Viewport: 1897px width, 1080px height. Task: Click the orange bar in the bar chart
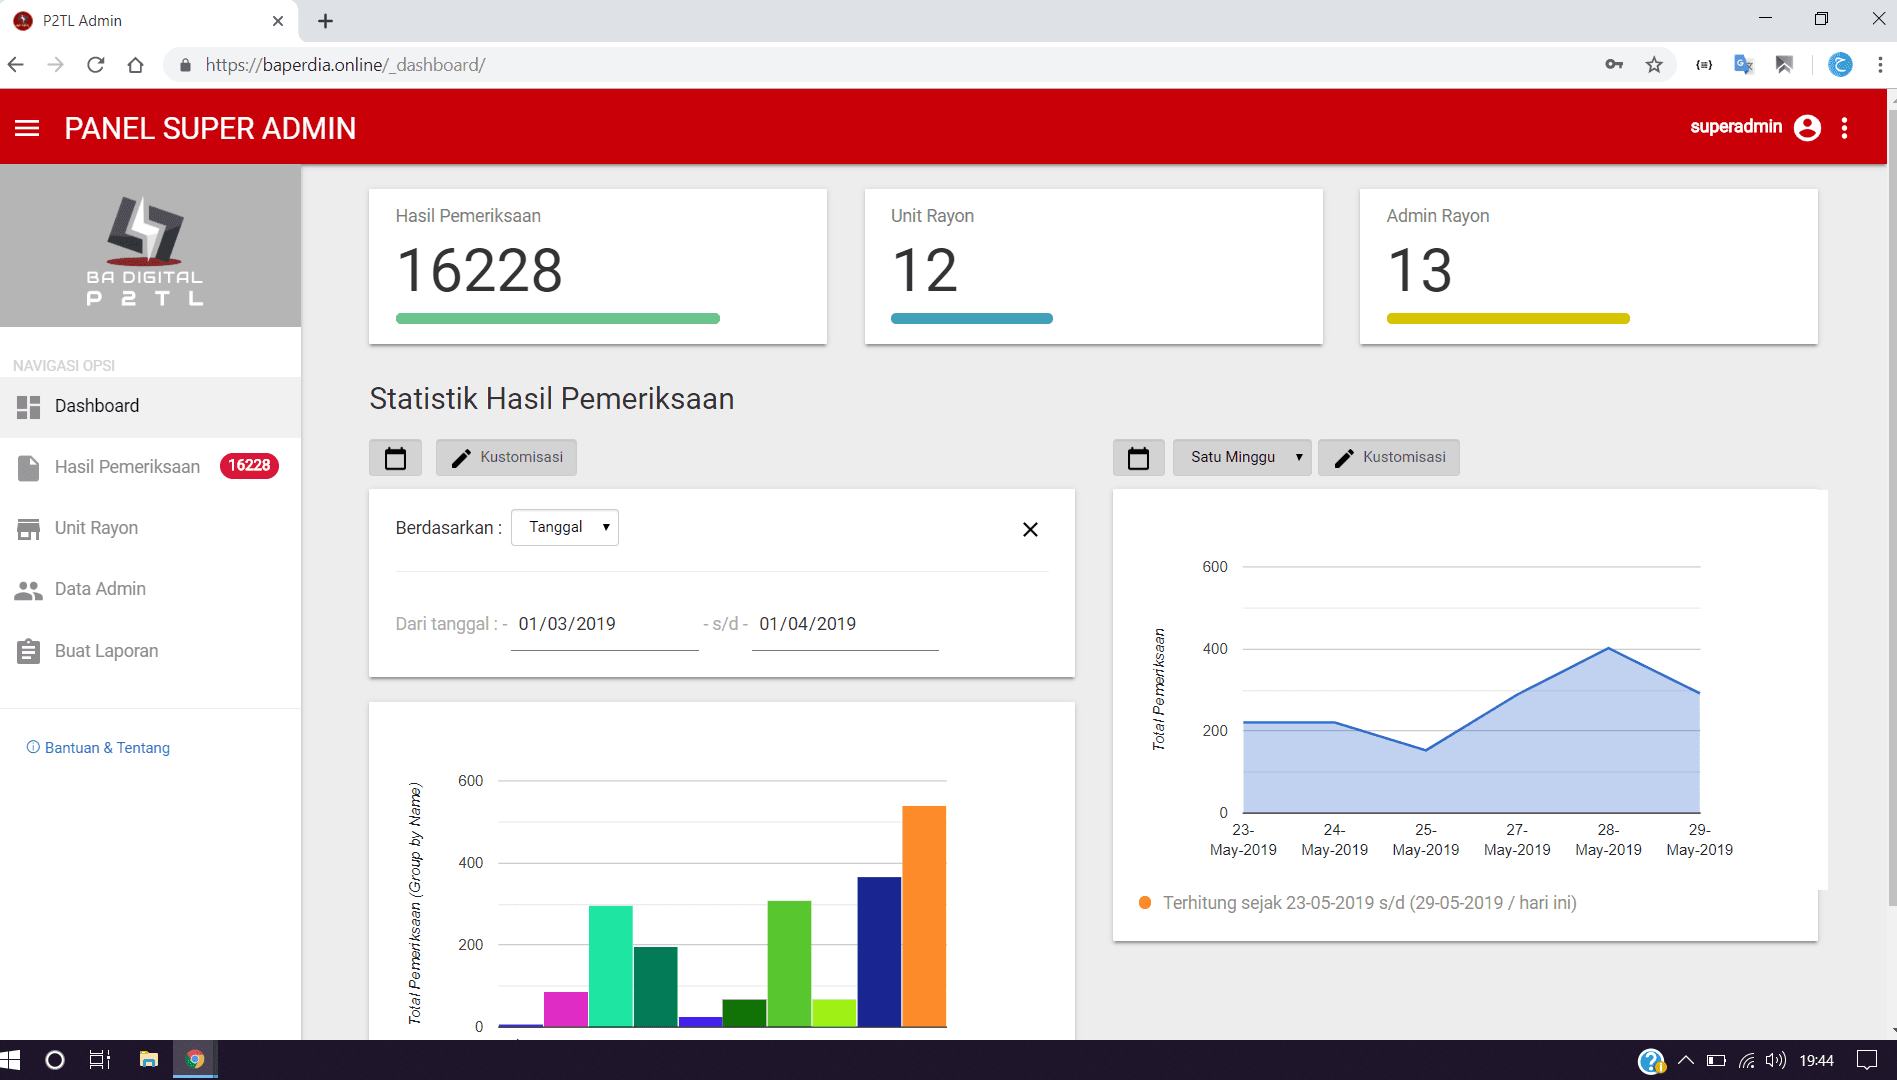924,916
